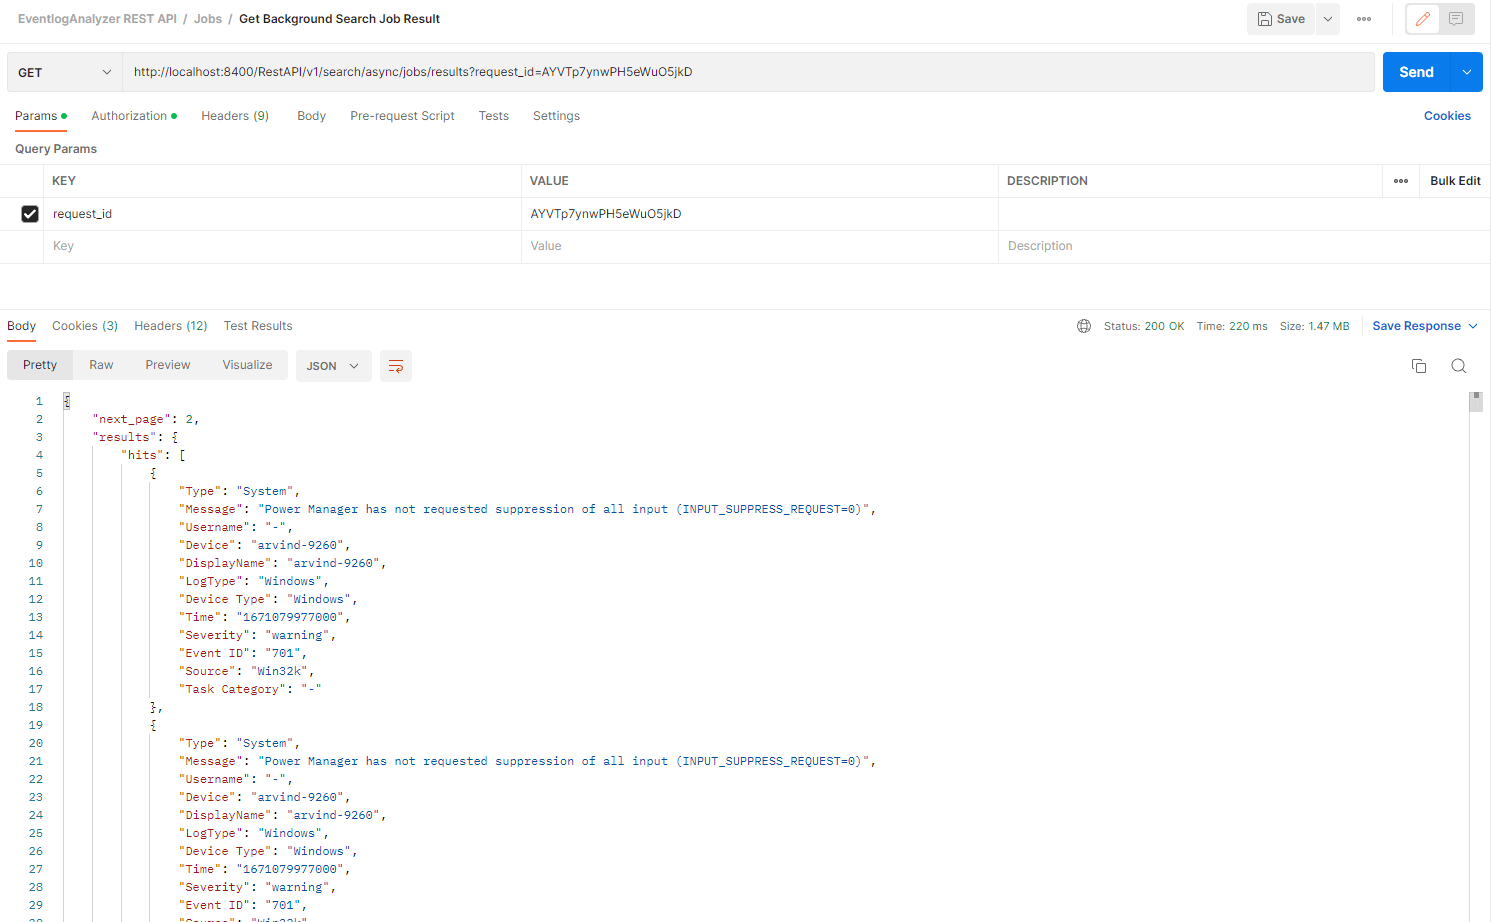Open the Cookies manager link
The width and height of the screenshot is (1492, 922).
click(1447, 115)
